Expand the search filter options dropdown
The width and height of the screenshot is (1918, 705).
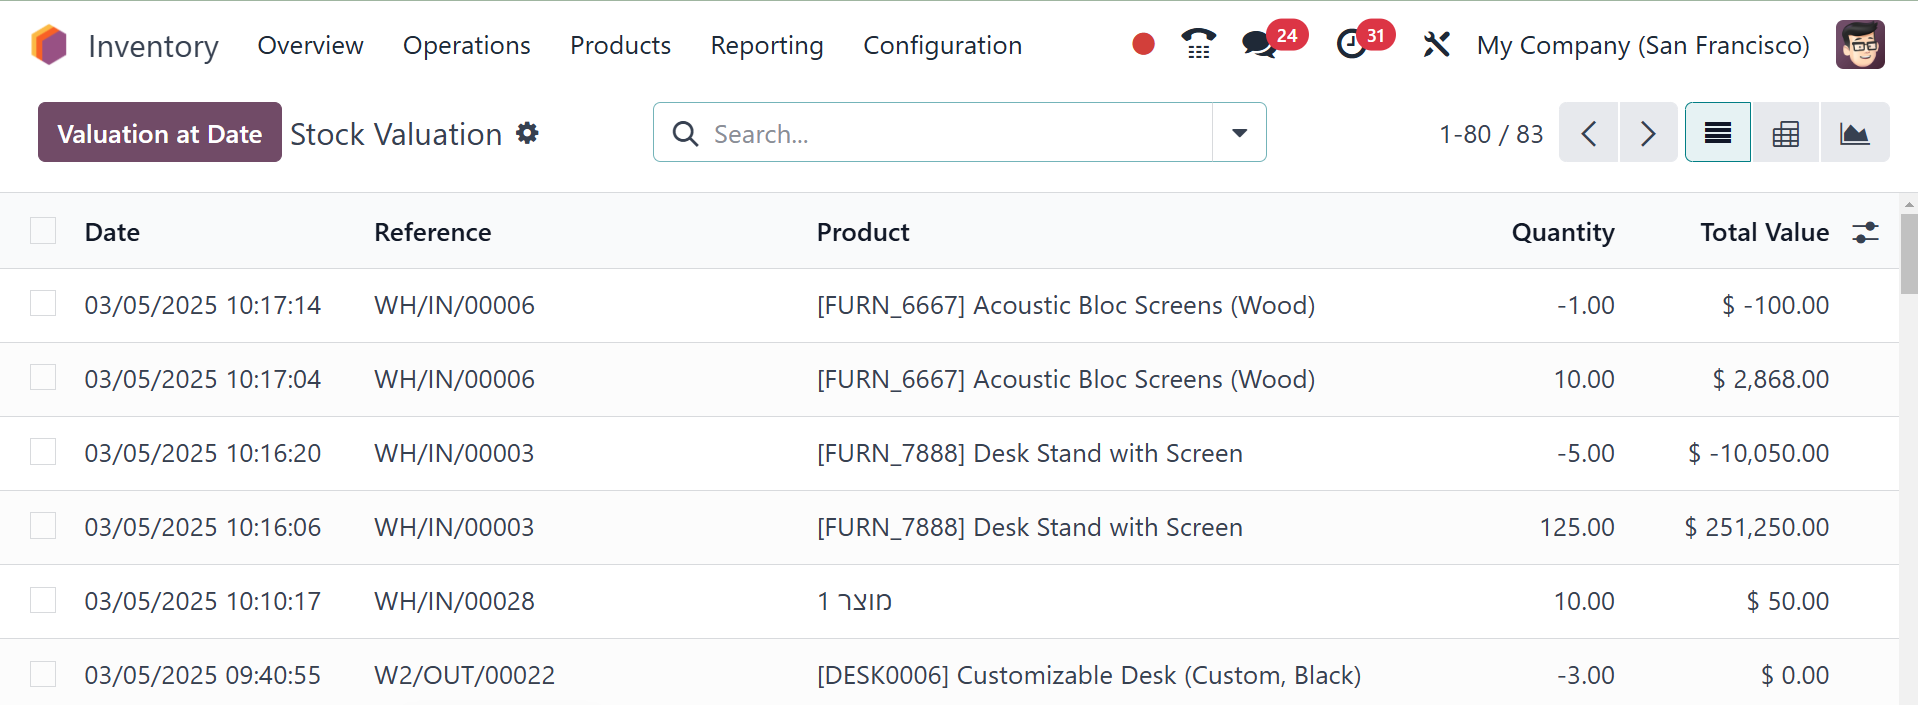1239,133
